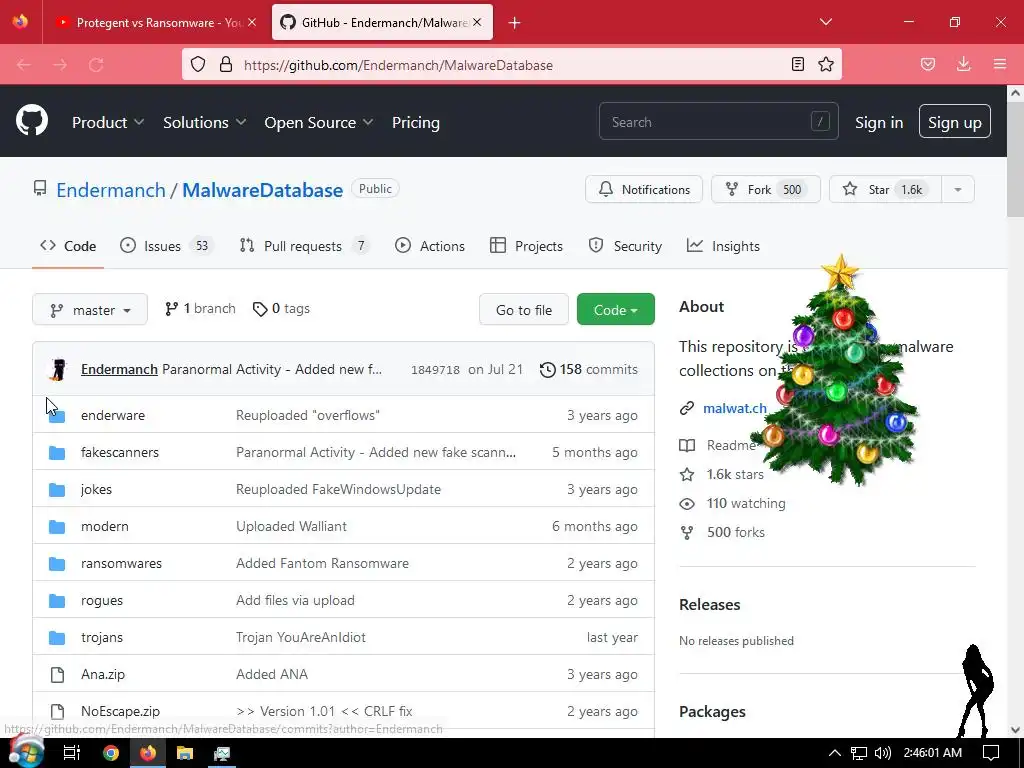Show hidden system tray icons
This screenshot has height=768, width=1024.
click(x=835, y=753)
